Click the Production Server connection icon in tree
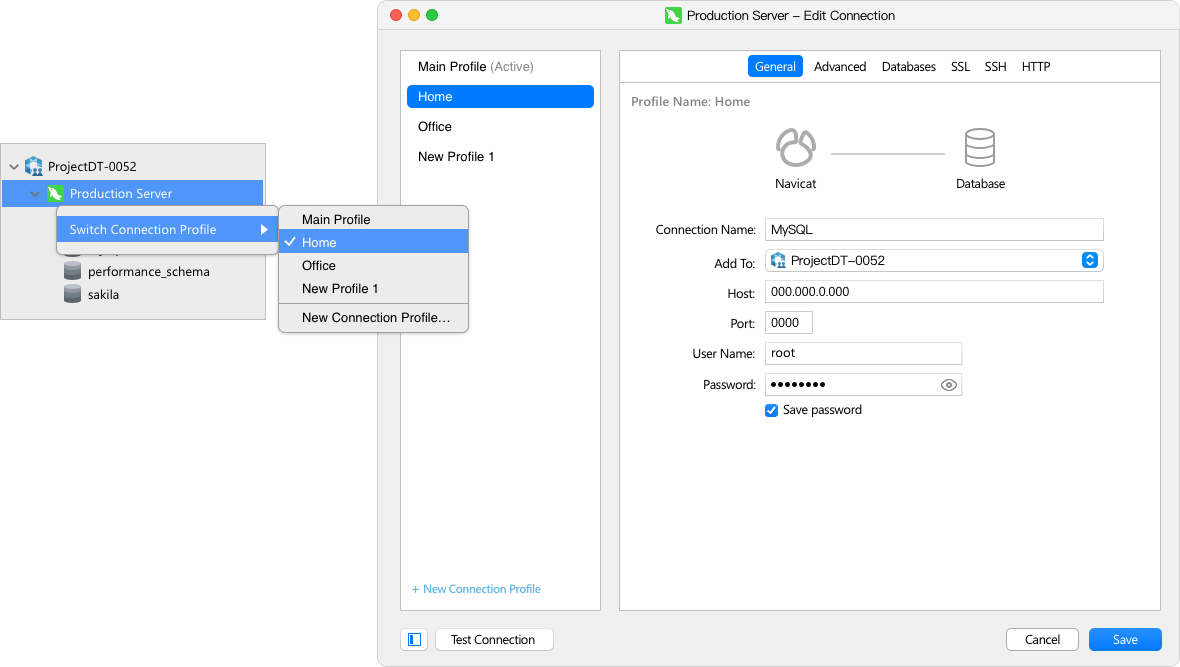1180x667 pixels. (x=55, y=193)
